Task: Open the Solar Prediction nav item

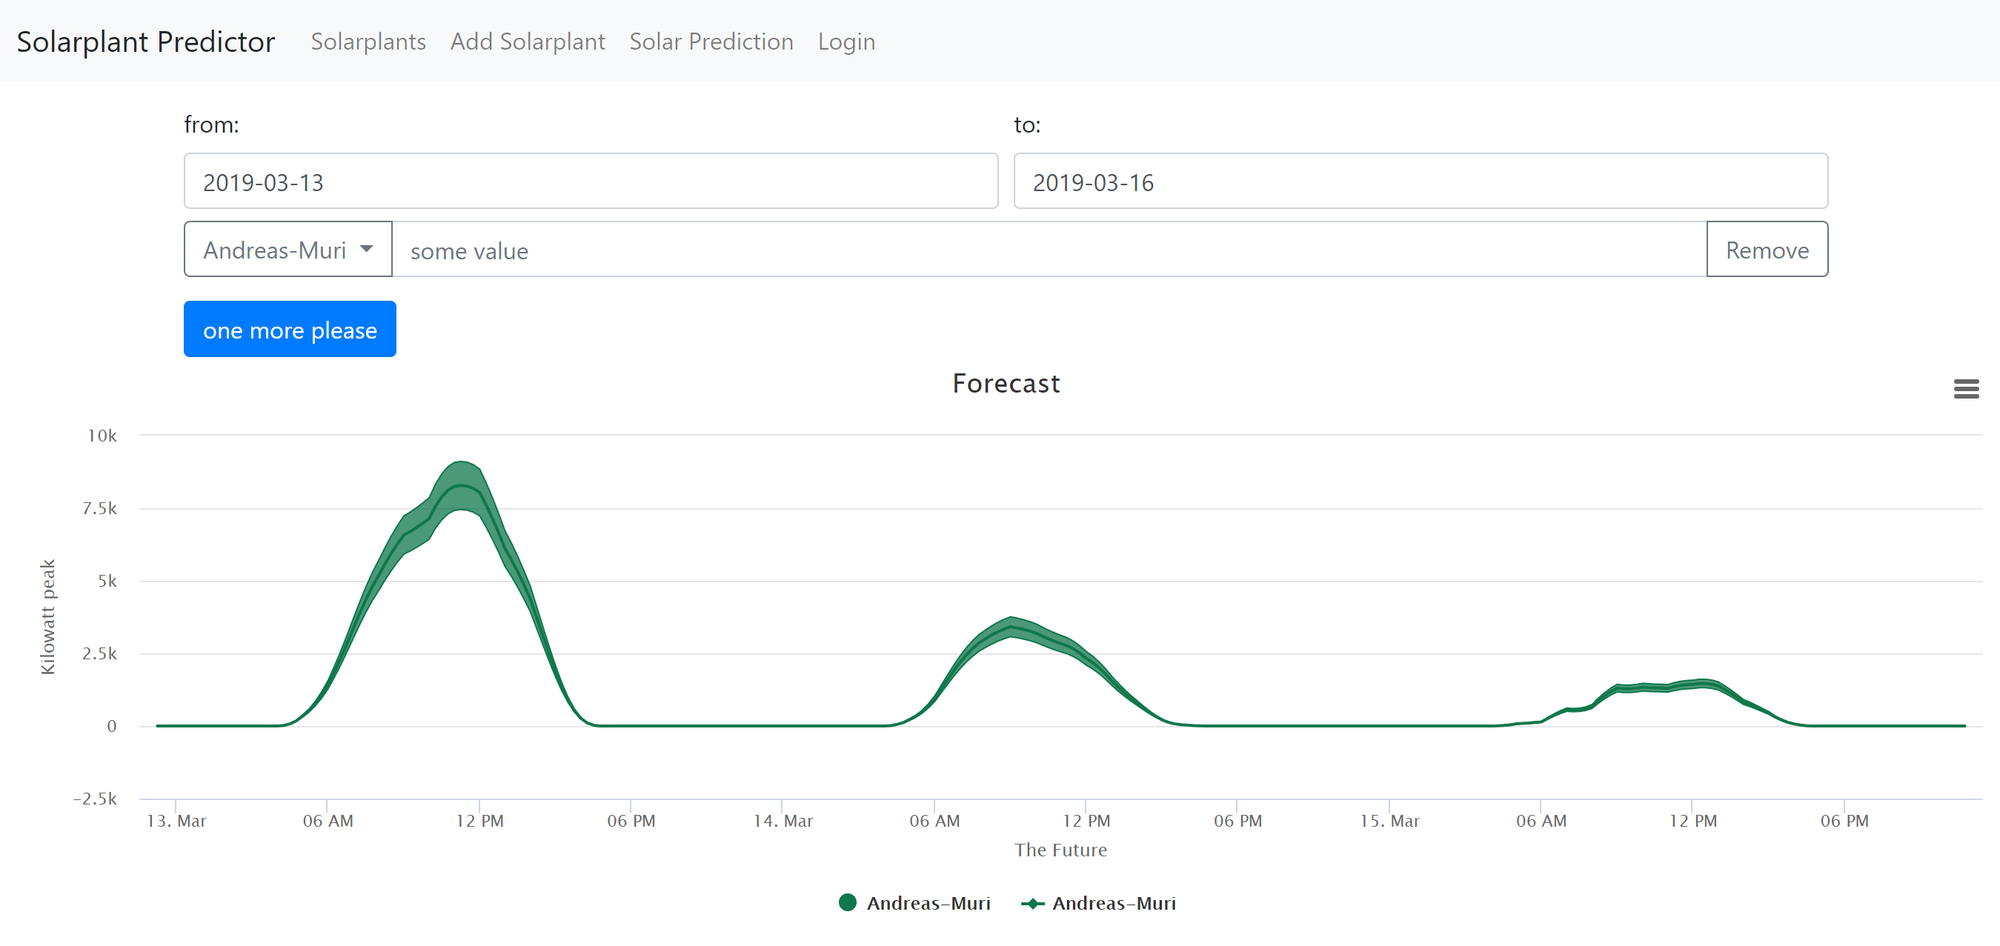Action: click(711, 42)
